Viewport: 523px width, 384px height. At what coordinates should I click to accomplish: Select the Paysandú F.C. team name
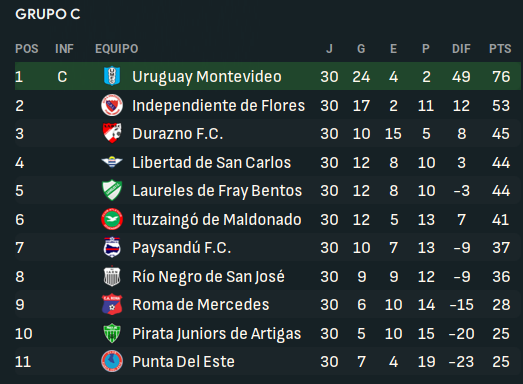tap(181, 248)
